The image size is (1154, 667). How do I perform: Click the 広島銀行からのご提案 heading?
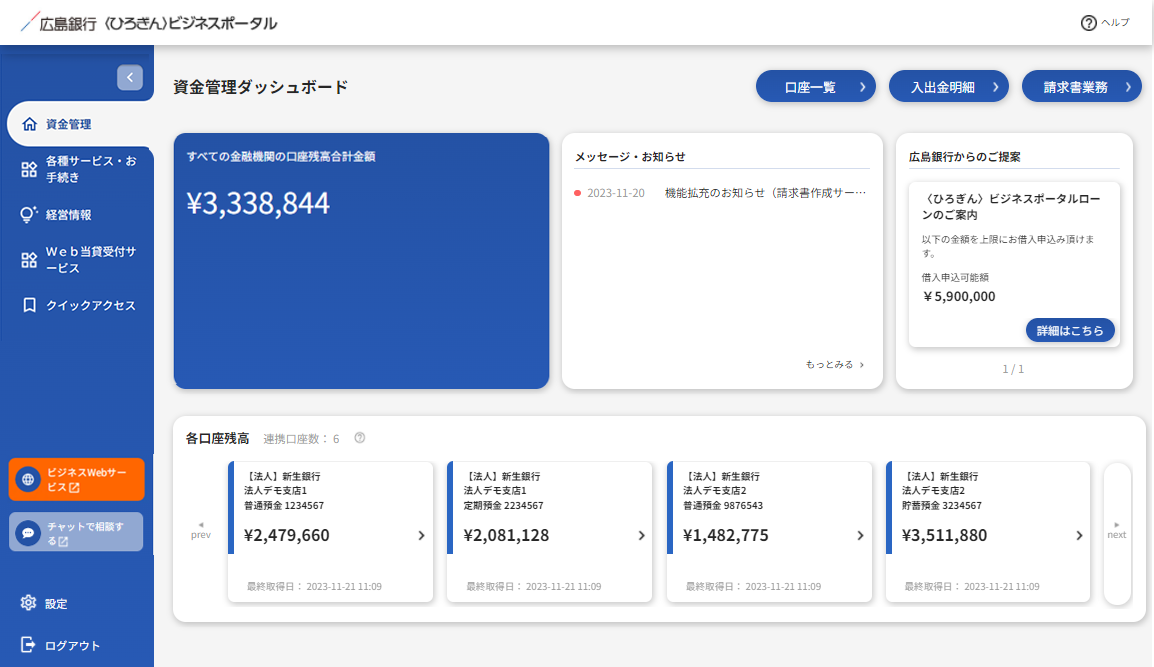point(964,156)
